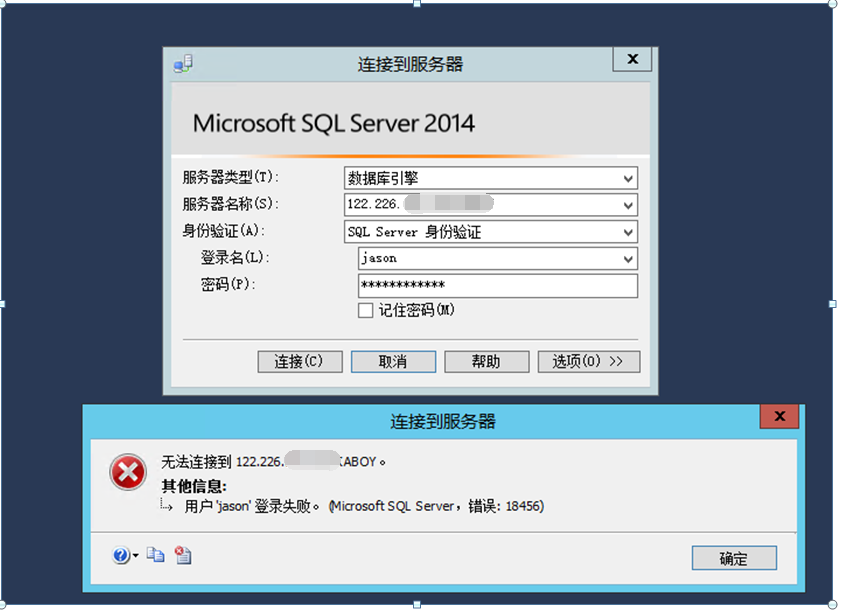Expand the 选项(O) >> button
This screenshot has height=610, width=842.
pos(589,361)
